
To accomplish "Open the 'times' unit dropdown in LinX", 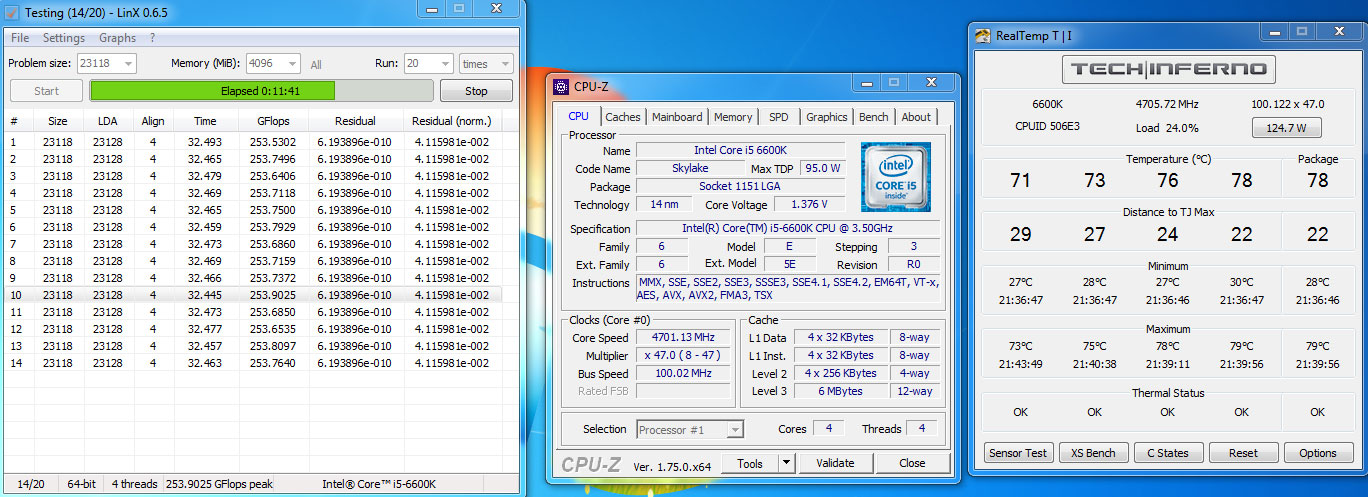I will (x=486, y=63).
